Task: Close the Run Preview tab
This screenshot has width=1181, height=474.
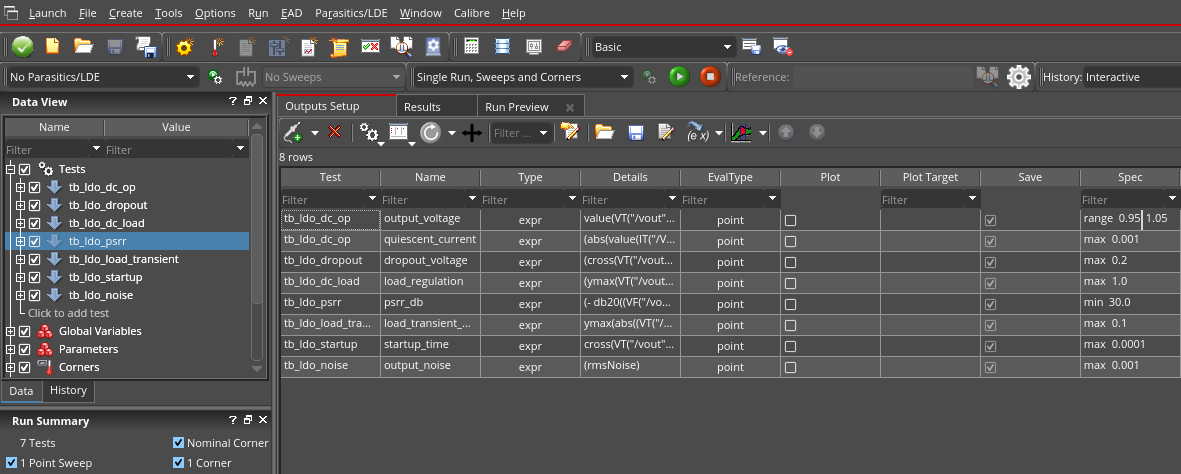Action: coord(570,107)
